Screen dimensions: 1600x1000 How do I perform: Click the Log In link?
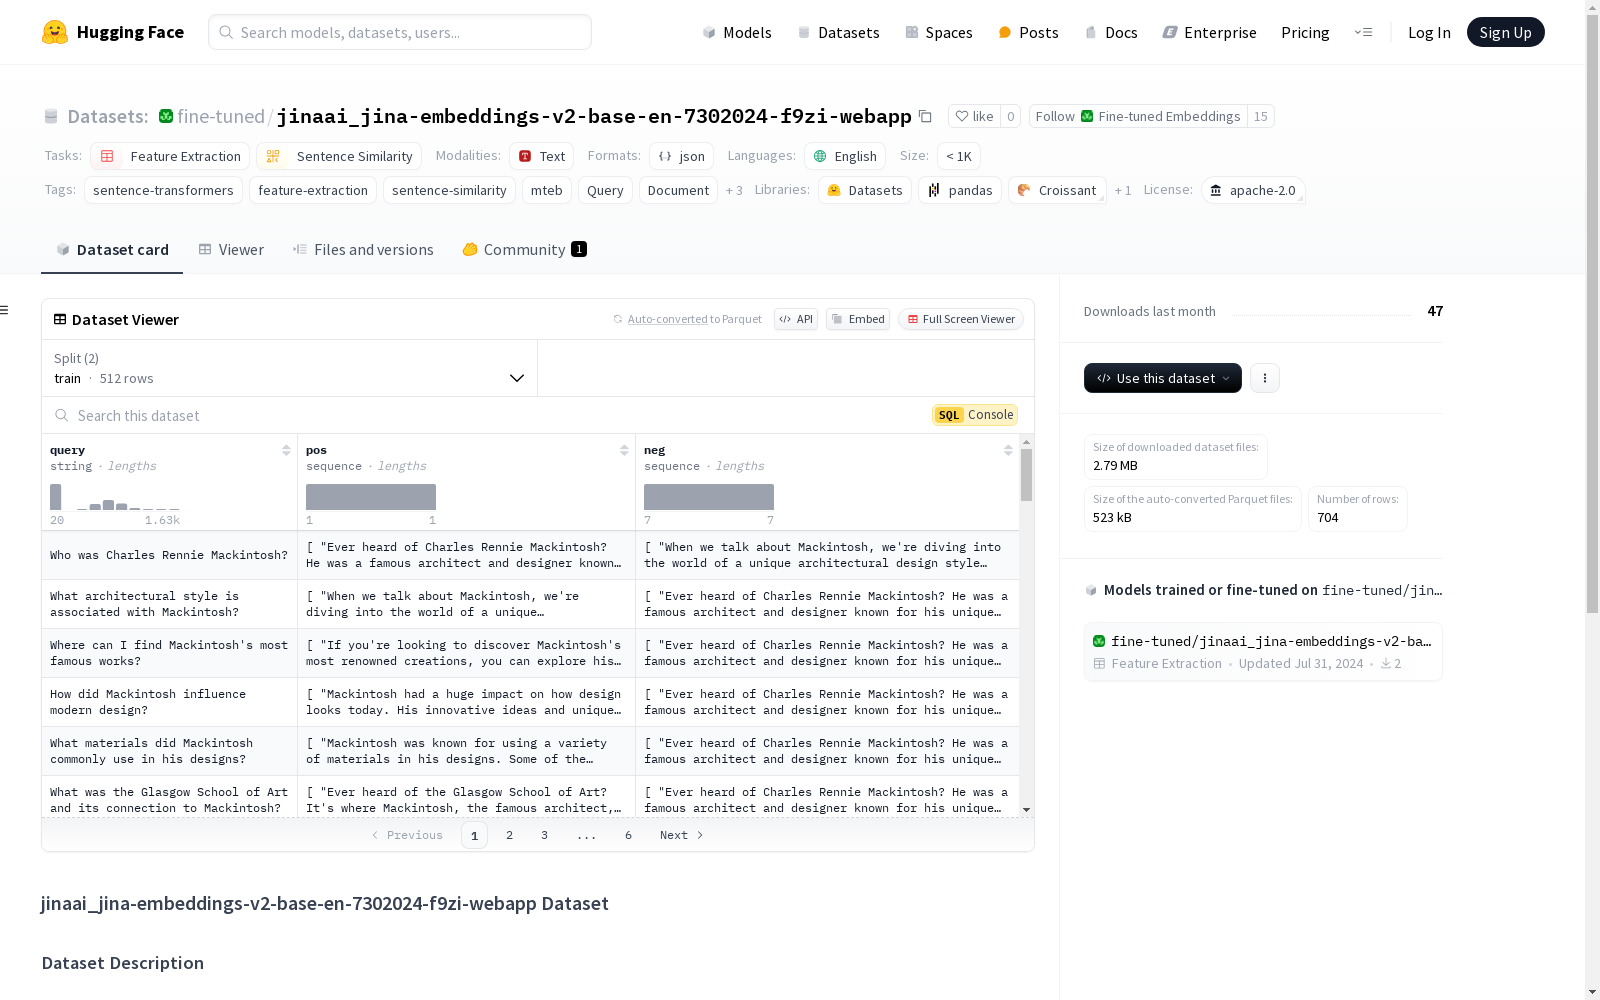(1429, 32)
